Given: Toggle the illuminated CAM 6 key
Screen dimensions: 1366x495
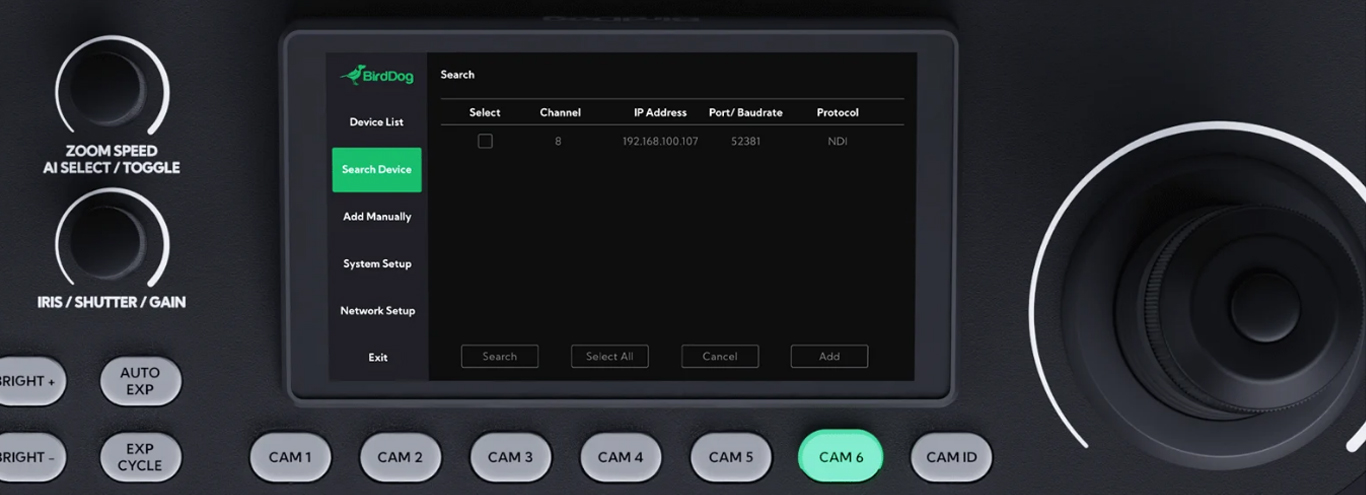Looking at the screenshot, I should tap(840, 457).
